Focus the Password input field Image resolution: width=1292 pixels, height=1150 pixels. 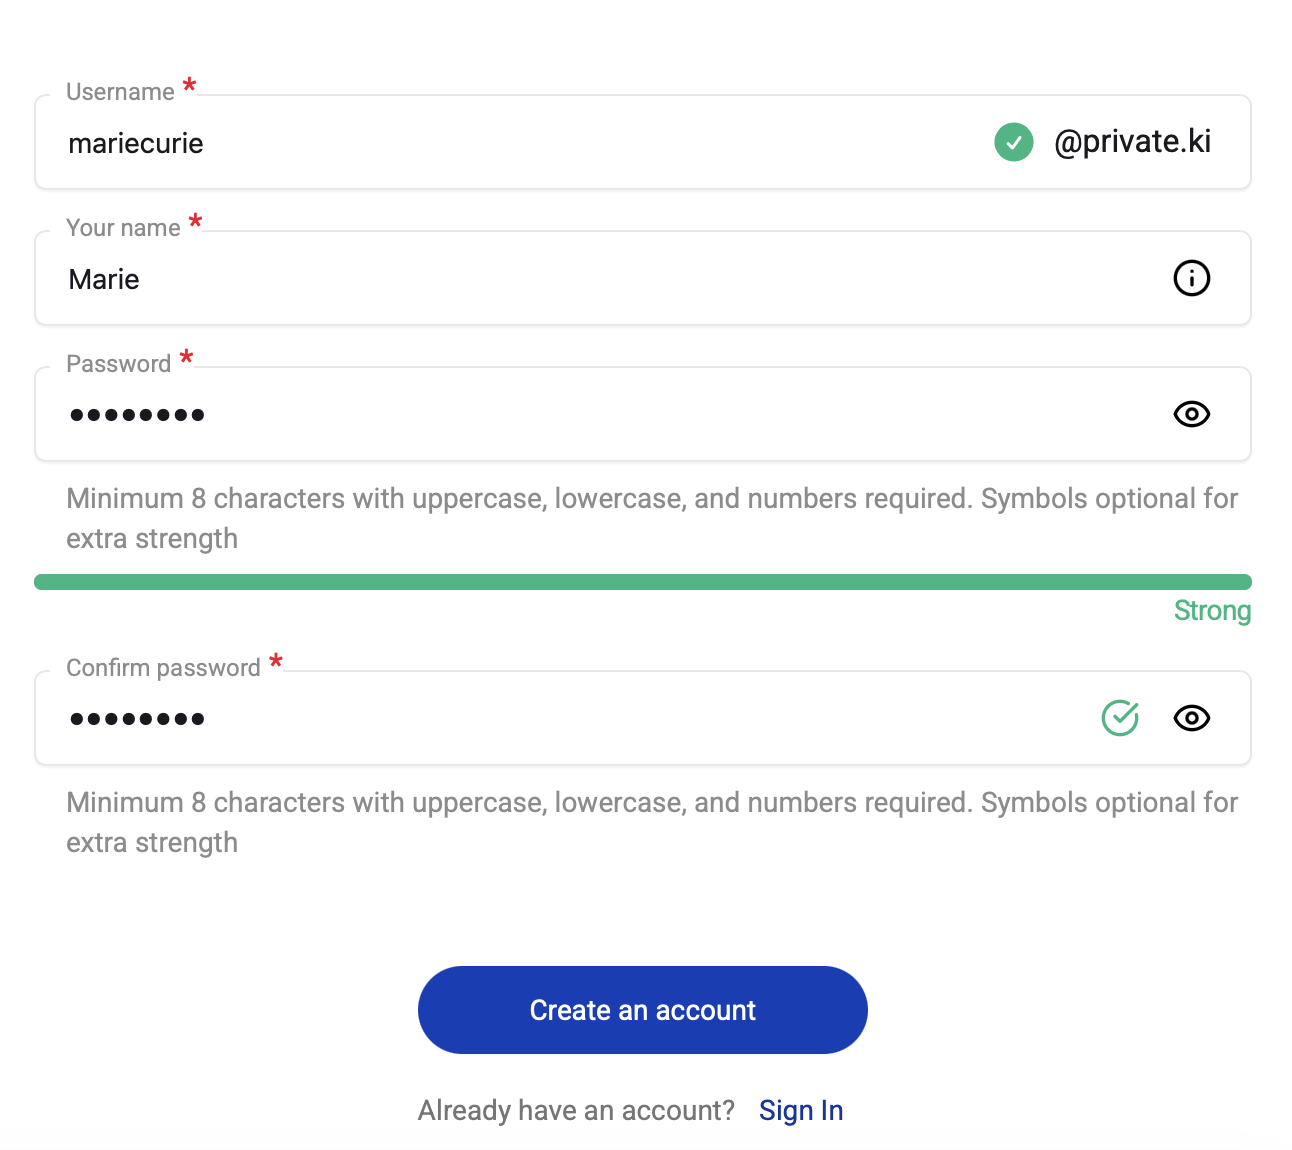tap(500, 415)
